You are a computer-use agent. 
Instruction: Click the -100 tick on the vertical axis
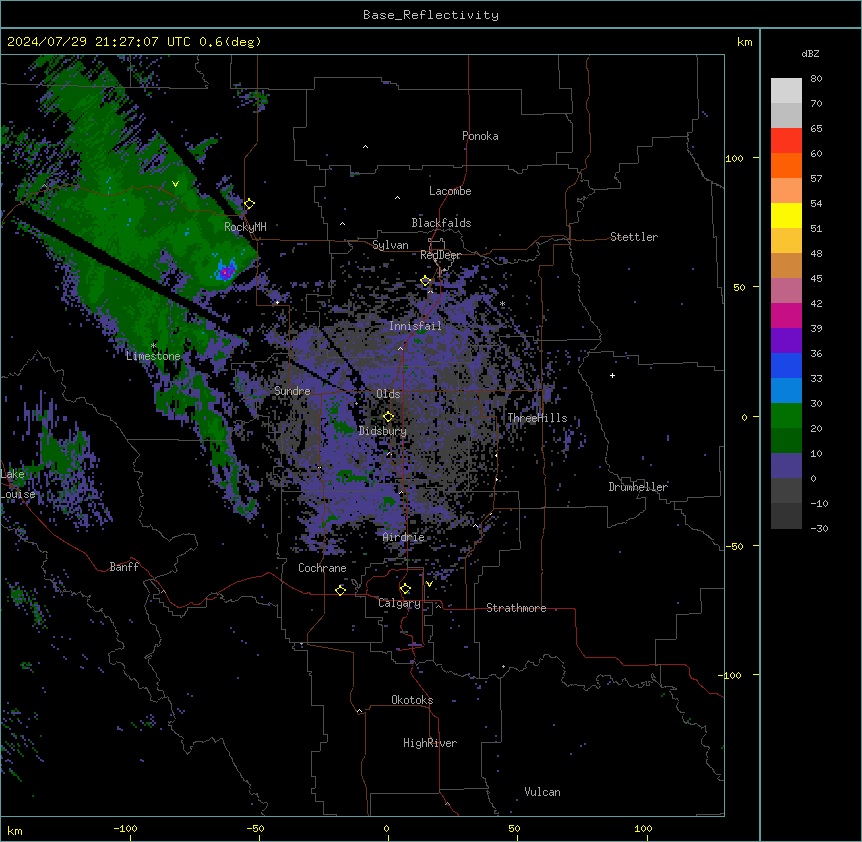[x=731, y=675]
